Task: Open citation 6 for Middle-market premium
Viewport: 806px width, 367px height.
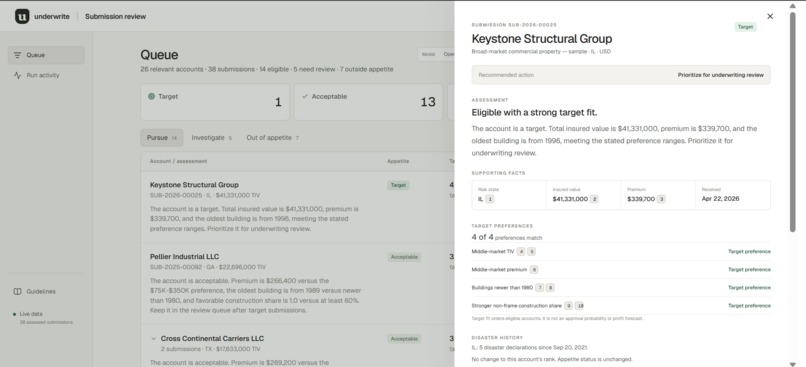Action: pyautogui.click(x=534, y=270)
